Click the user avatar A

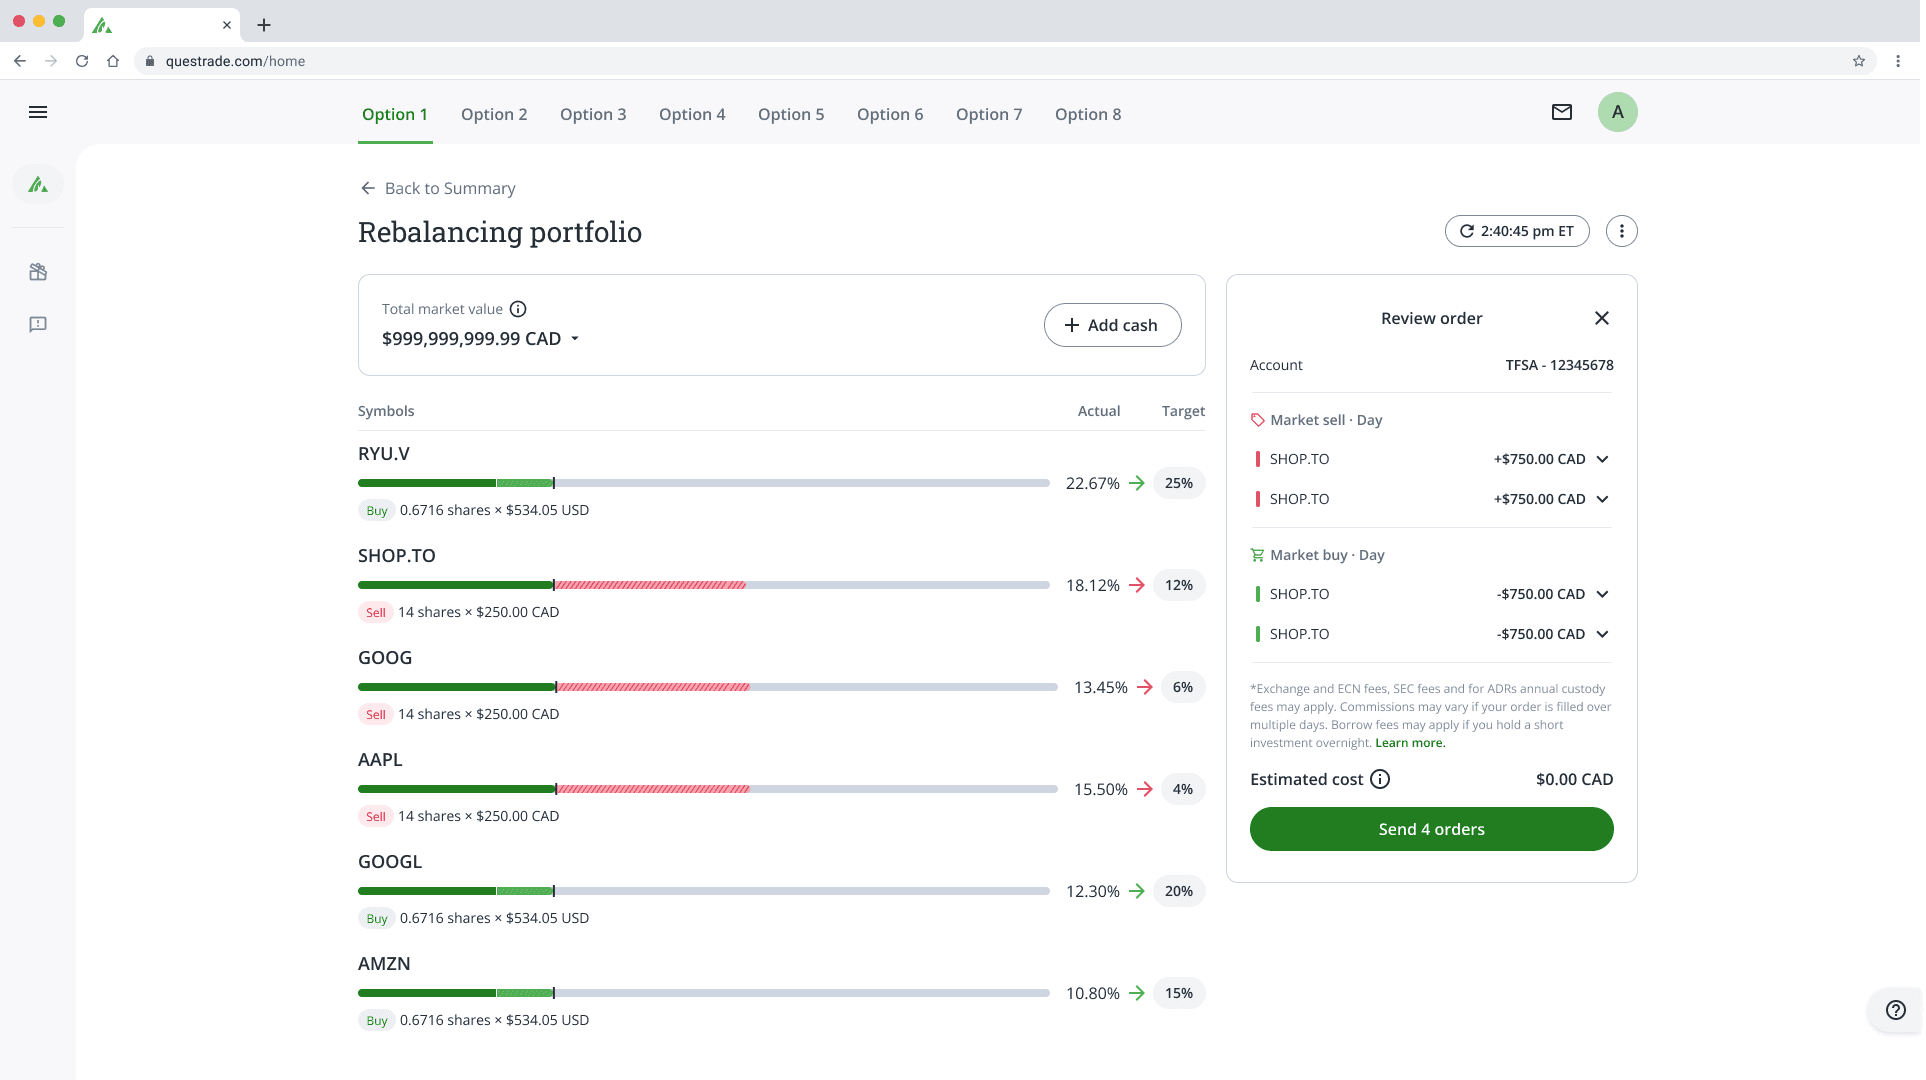[1617, 112]
